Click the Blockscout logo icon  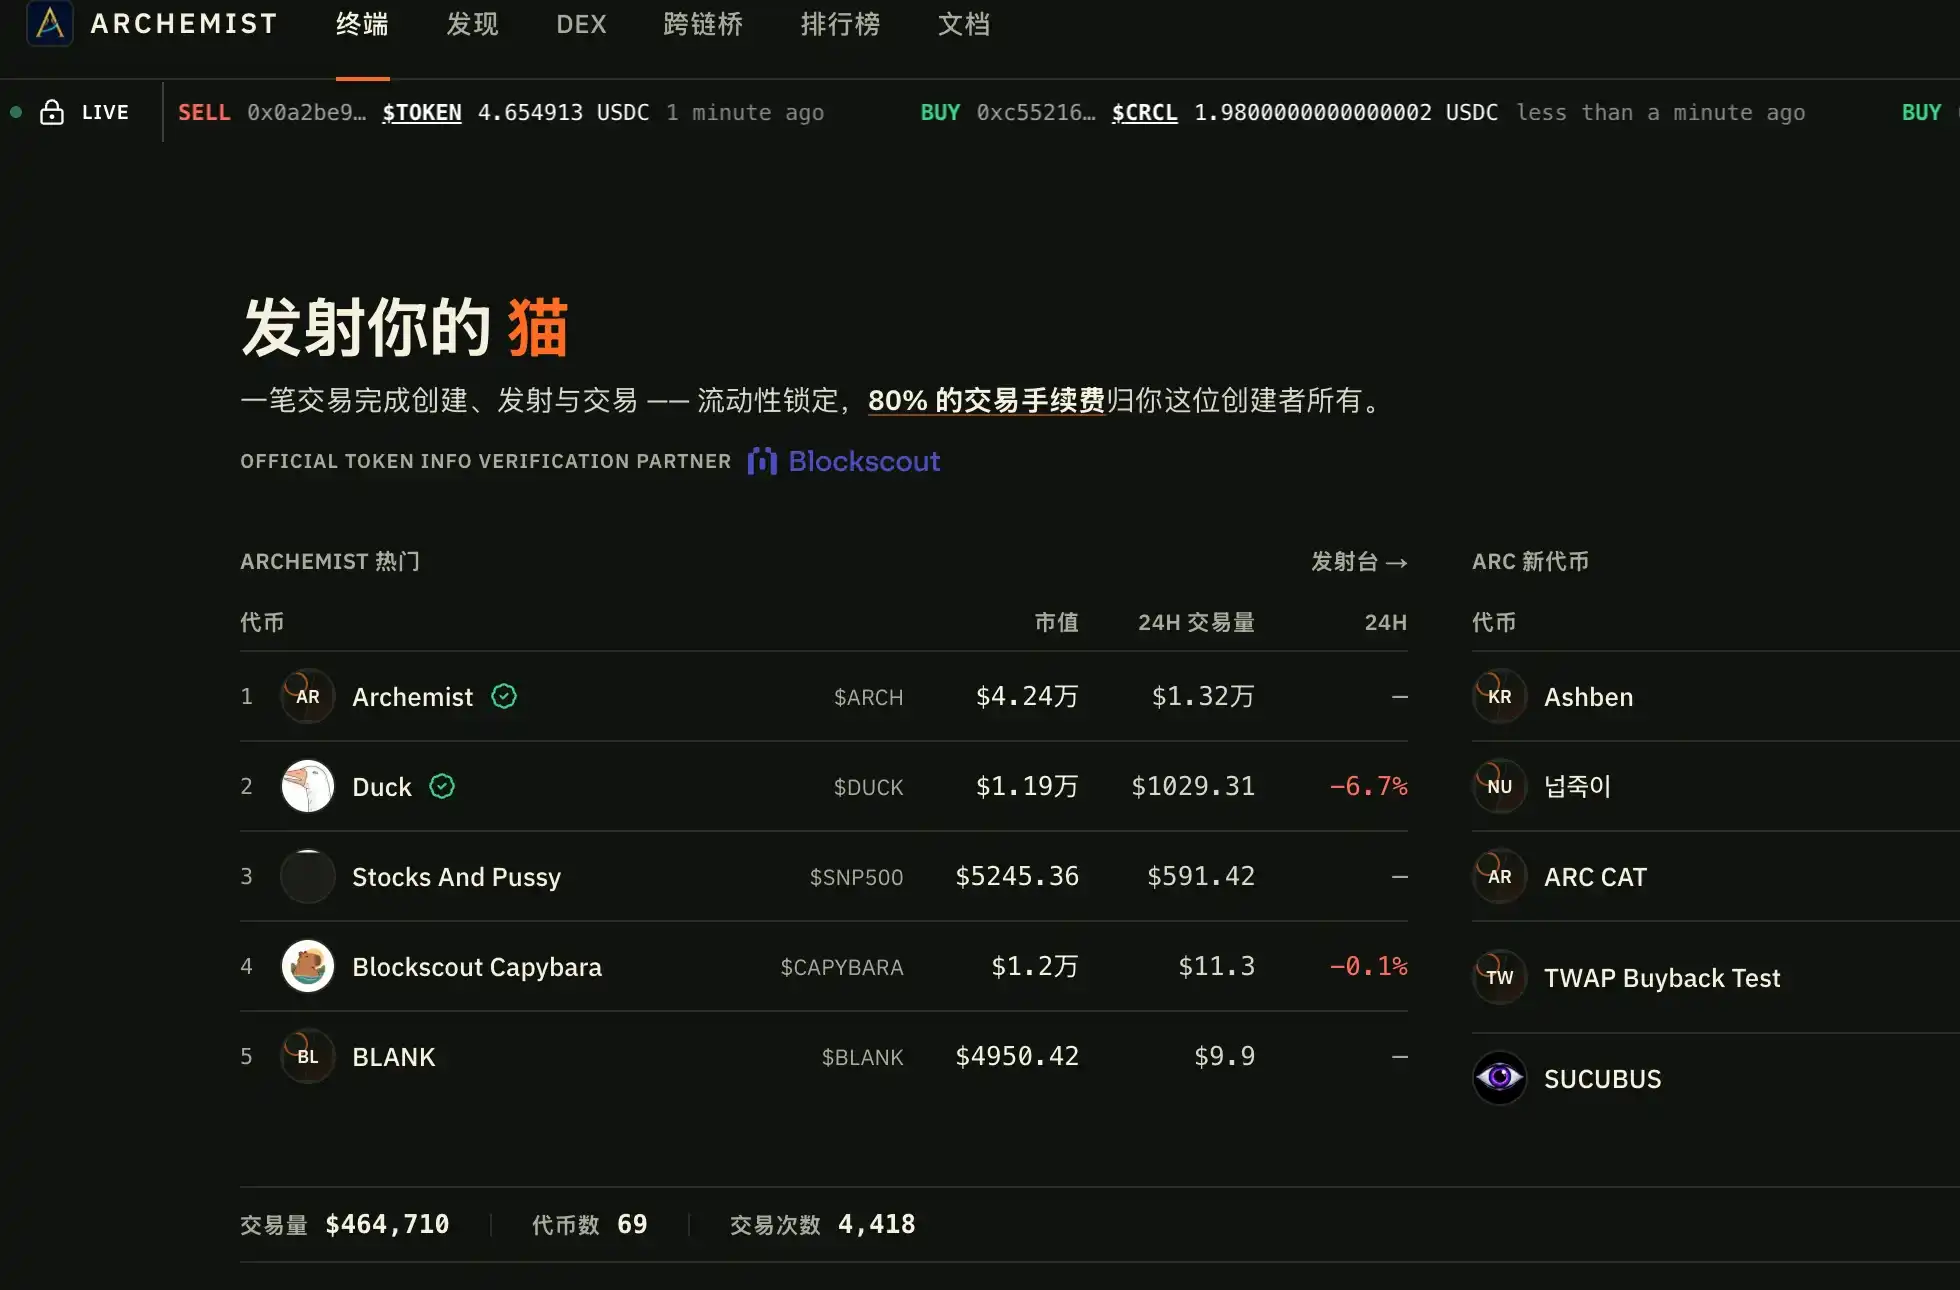762,461
